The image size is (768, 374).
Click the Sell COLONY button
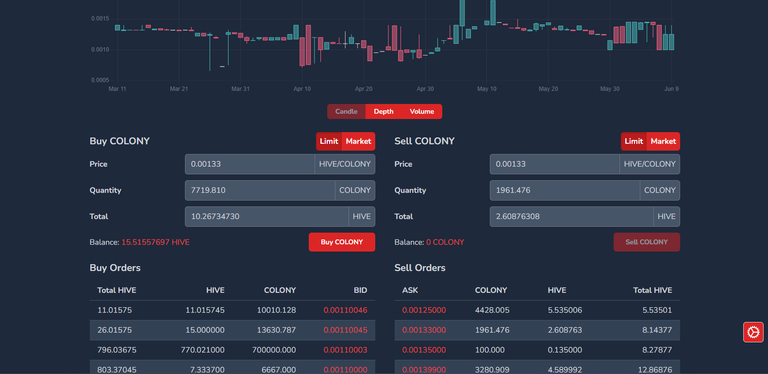click(647, 242)
